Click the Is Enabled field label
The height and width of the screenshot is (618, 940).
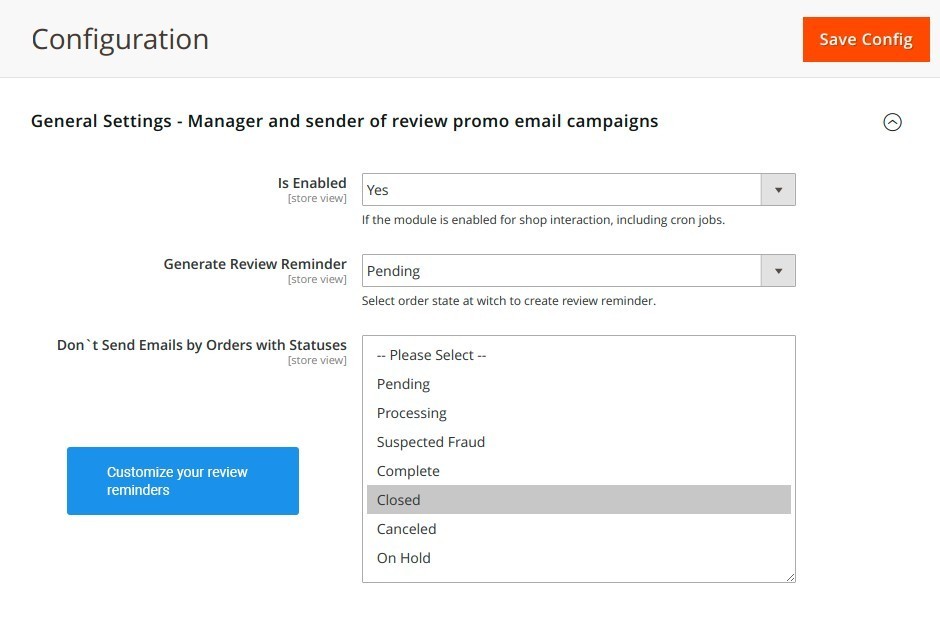312,183
